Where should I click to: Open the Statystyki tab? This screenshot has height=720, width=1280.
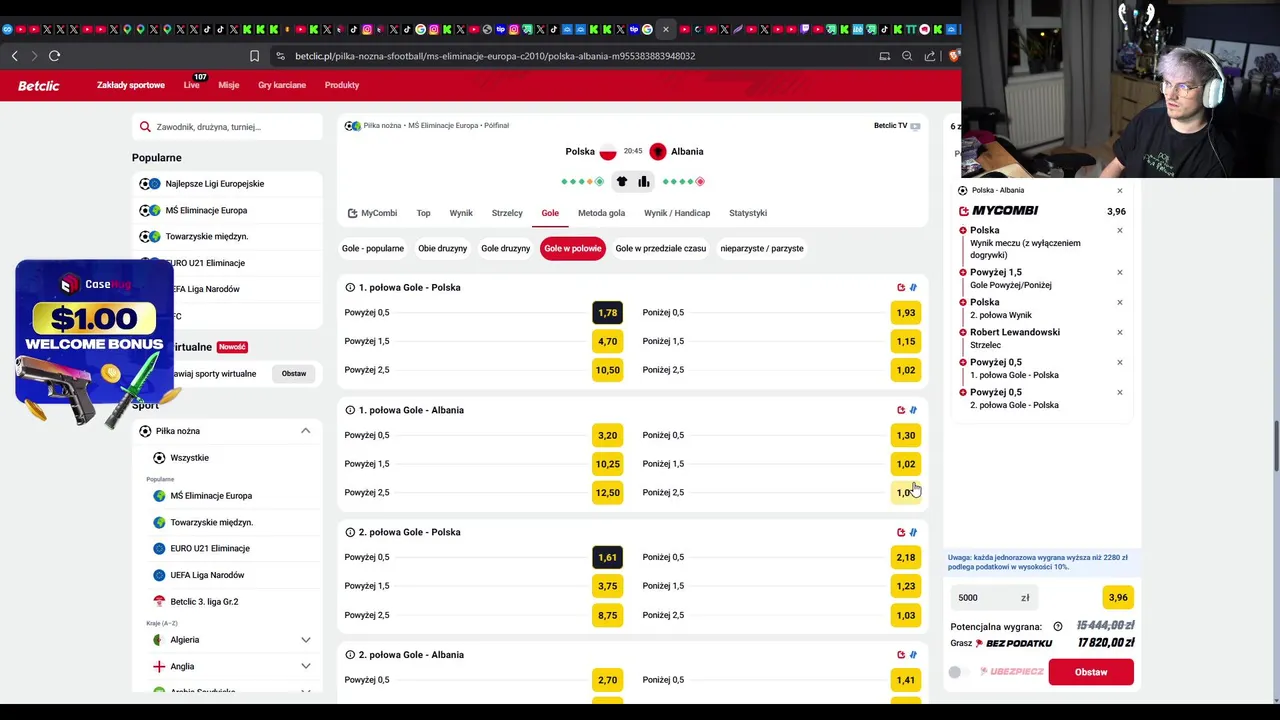coord(748,213)
